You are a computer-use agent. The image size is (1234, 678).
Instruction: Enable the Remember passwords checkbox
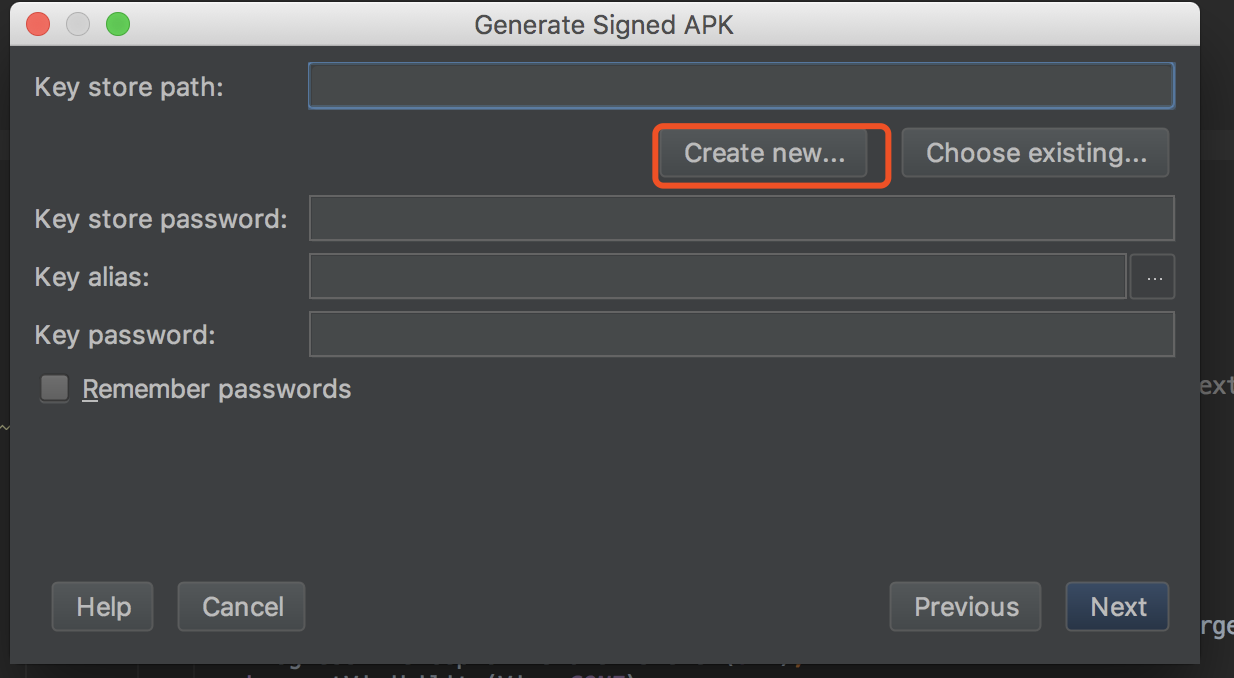(55, 389)
